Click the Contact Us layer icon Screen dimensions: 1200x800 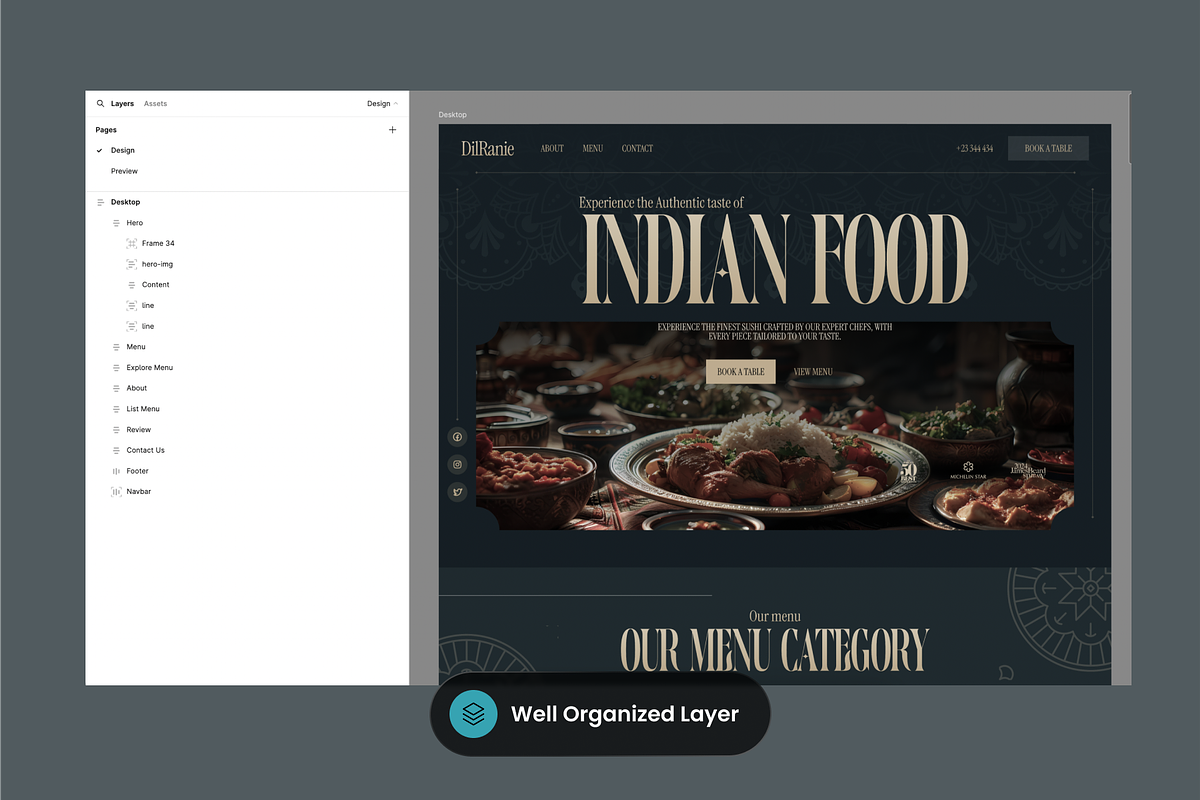click(116, 450)
